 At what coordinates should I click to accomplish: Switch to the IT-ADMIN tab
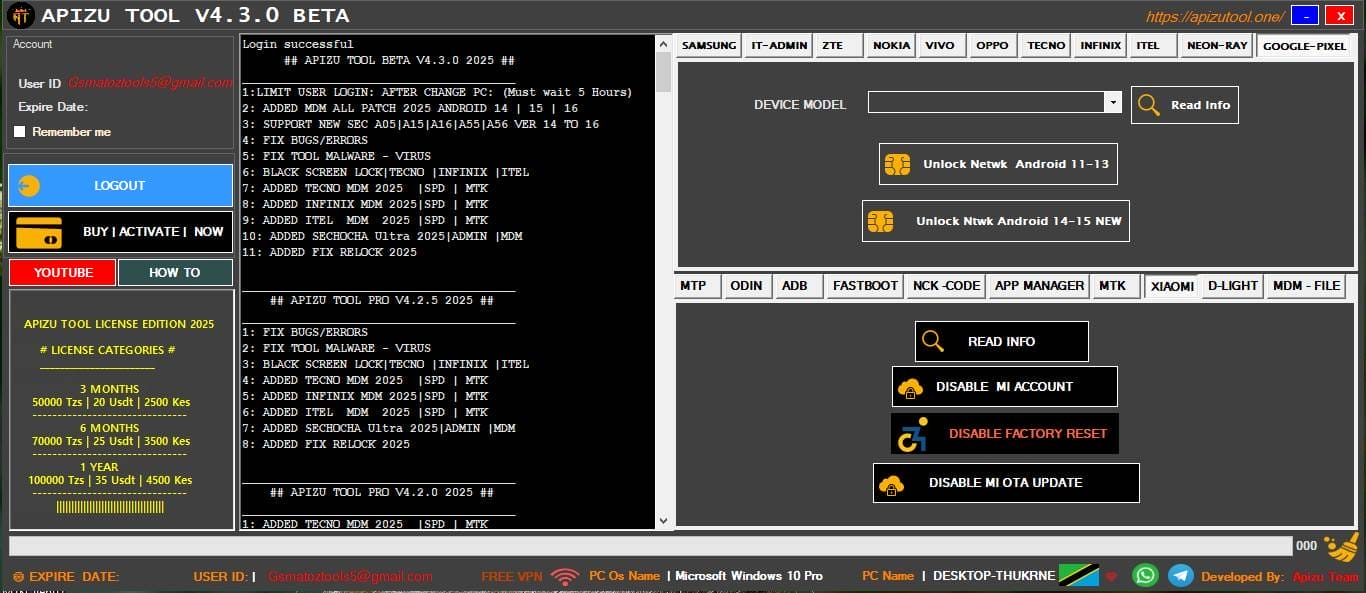click(x=777, y=46)
